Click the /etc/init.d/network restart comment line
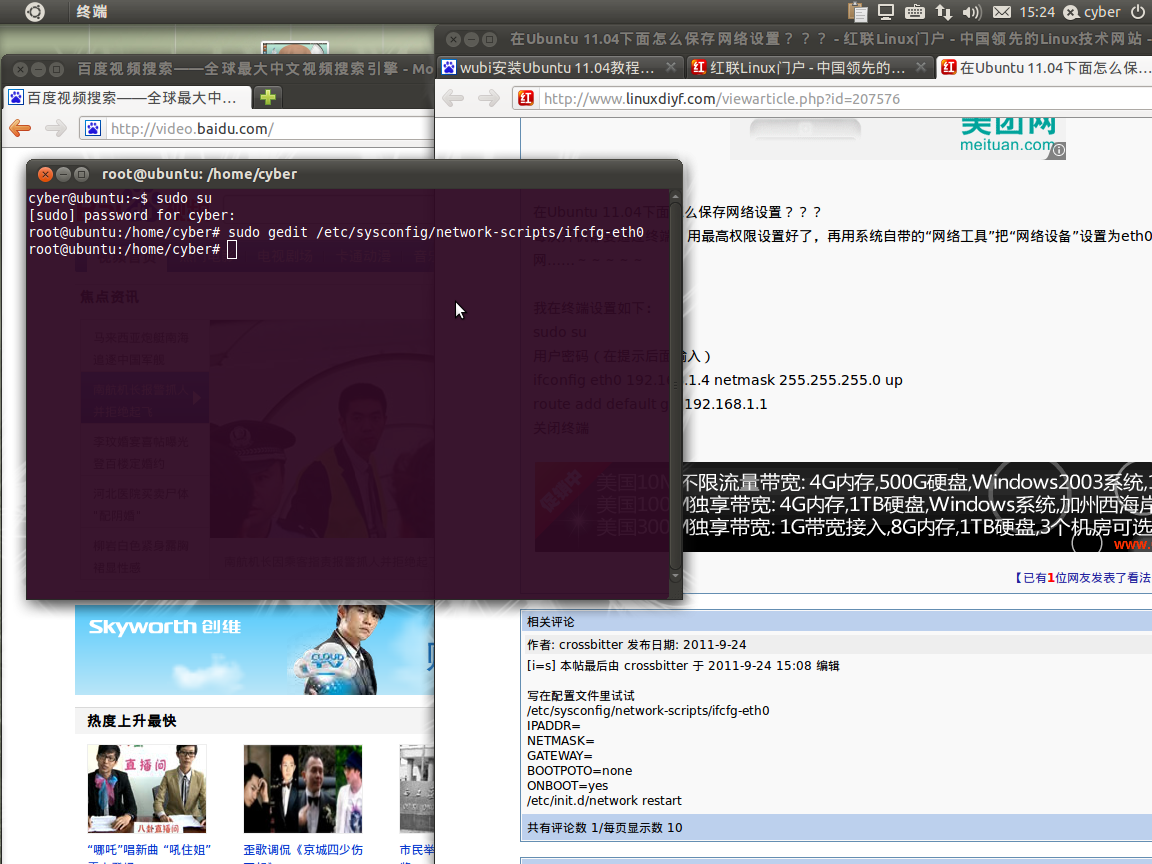This screenshot has height=864, width=1152. click(604, 801)
